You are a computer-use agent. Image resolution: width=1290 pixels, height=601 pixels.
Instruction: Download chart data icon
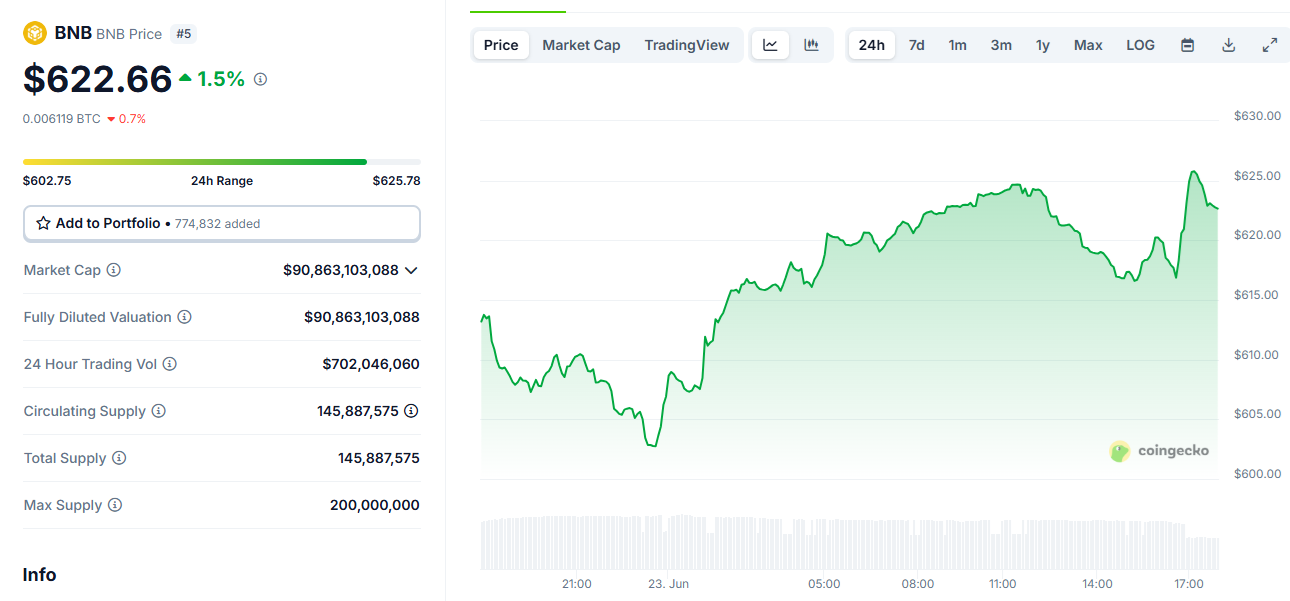tap(1228, 45)
